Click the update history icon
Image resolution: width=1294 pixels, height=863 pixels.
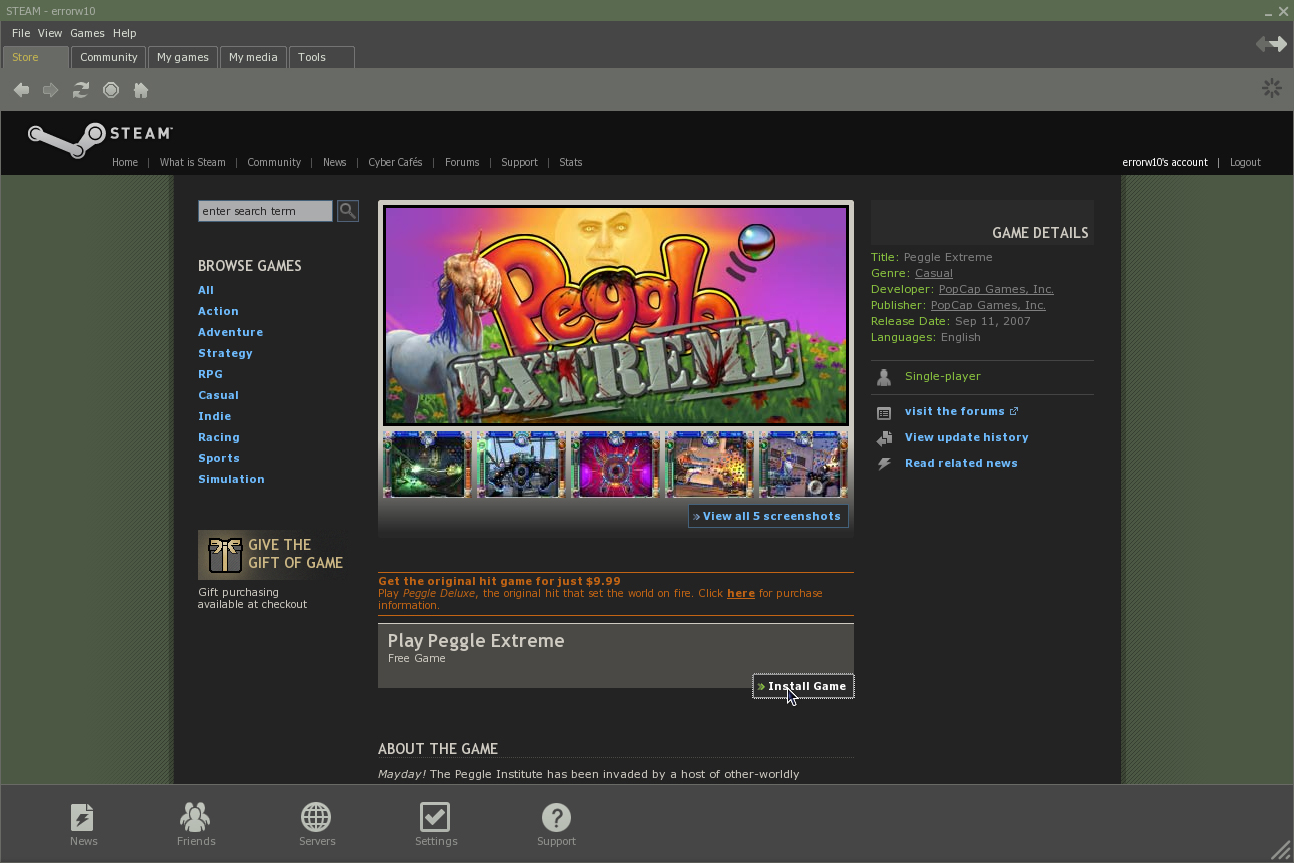pos(884,438)
